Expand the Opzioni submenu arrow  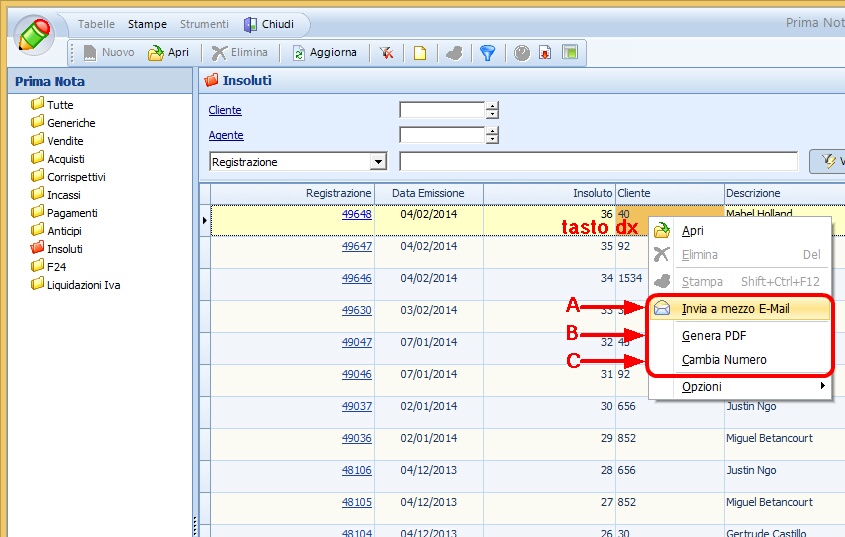coord(823,386)
